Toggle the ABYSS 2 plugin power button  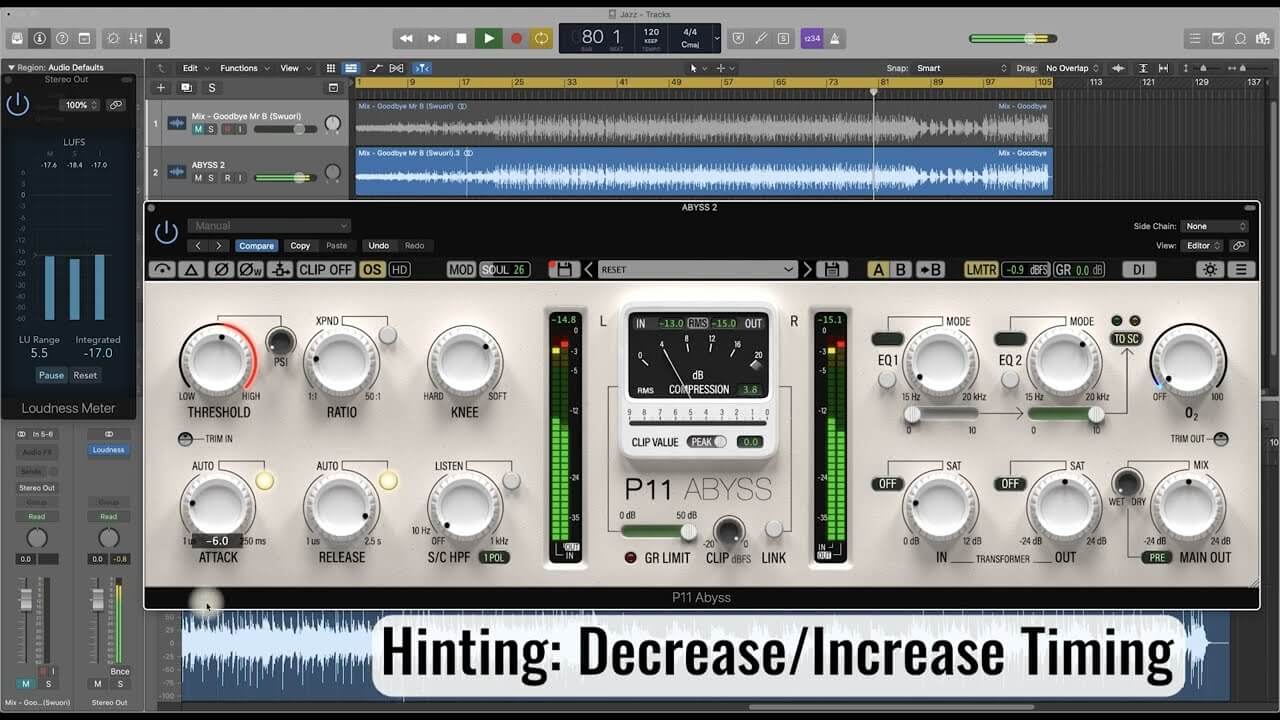tap(166, 232)
